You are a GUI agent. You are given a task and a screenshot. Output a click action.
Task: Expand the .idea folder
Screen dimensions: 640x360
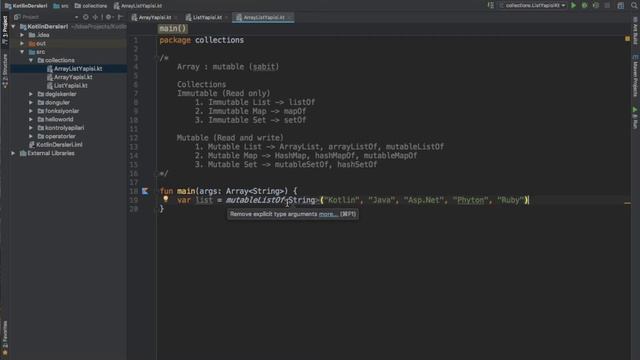[22, 35]
